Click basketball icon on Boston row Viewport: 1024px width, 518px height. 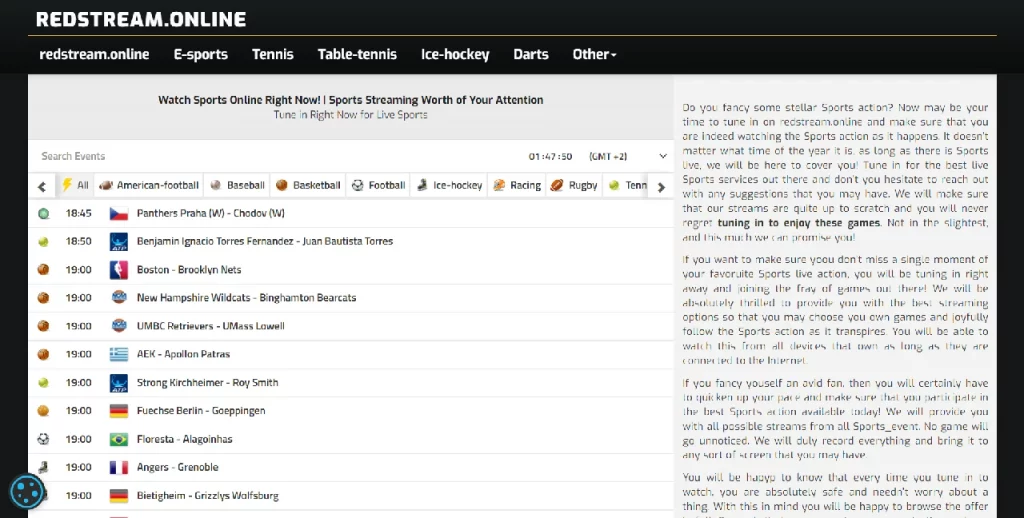tap(43, 269)
